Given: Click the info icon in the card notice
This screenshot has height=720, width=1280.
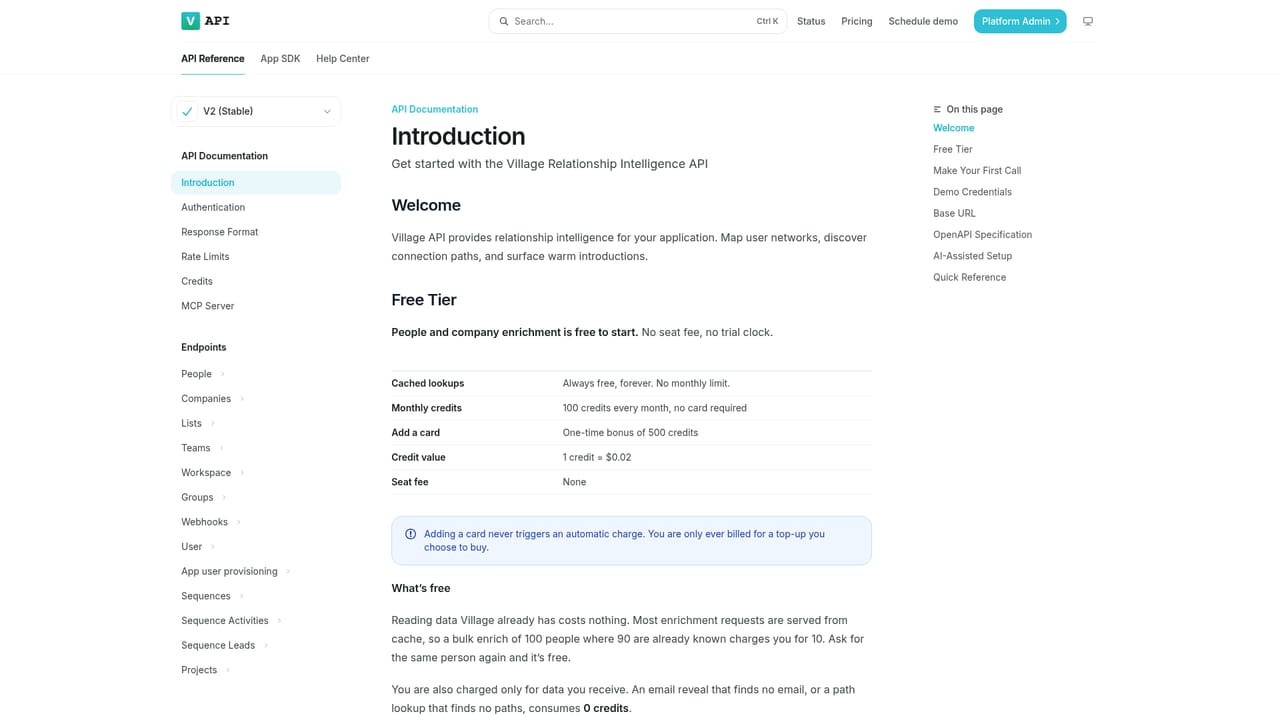Looking at the screenshot, I should (x=410, y=534).
